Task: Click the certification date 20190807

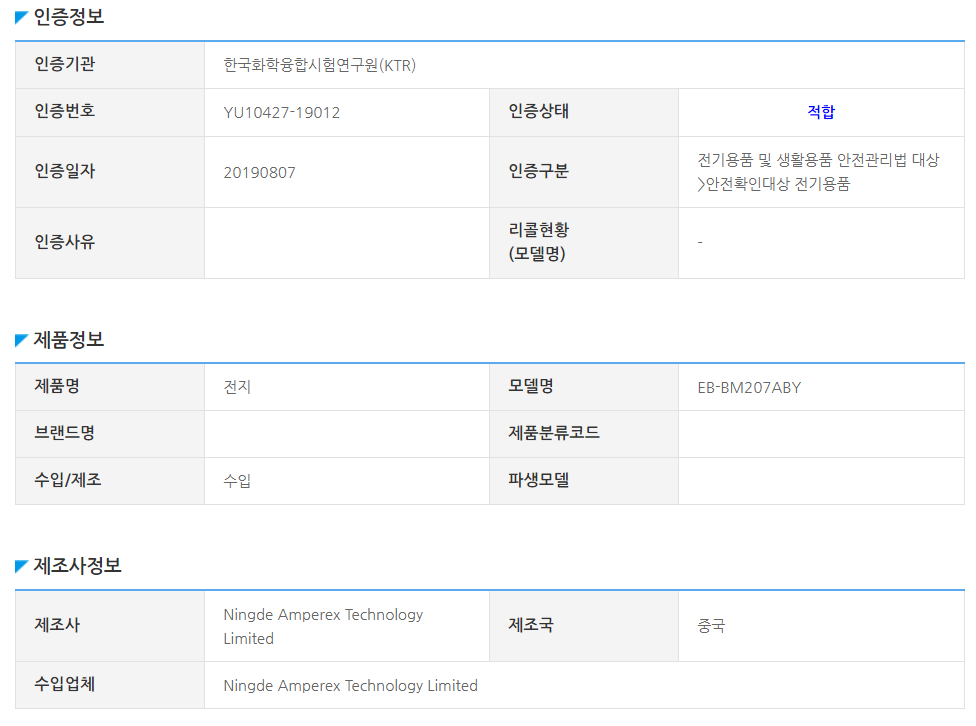Action: [x=260, y=172]
